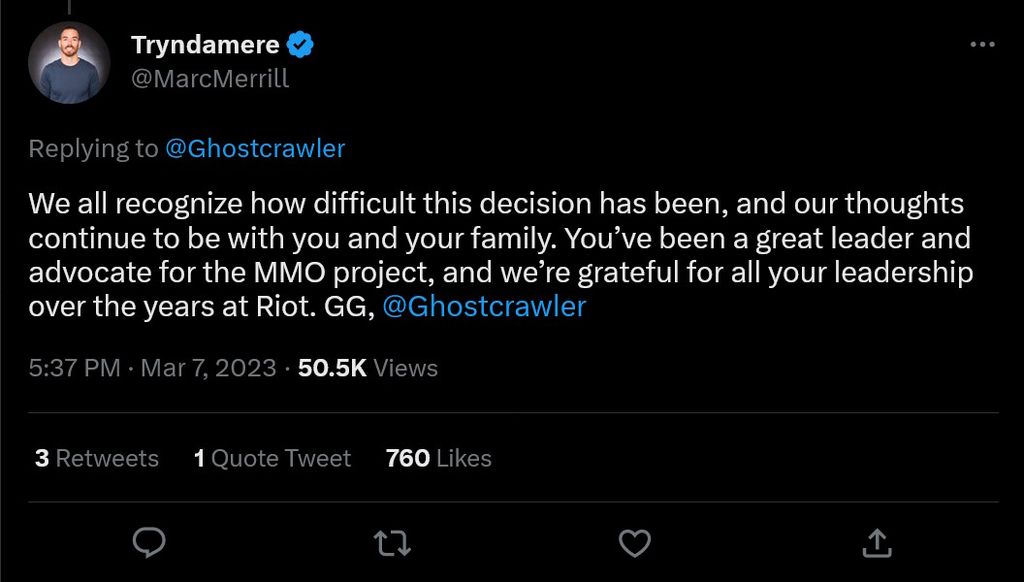Select the @MarcMerrill username handle

coord(211,78)
